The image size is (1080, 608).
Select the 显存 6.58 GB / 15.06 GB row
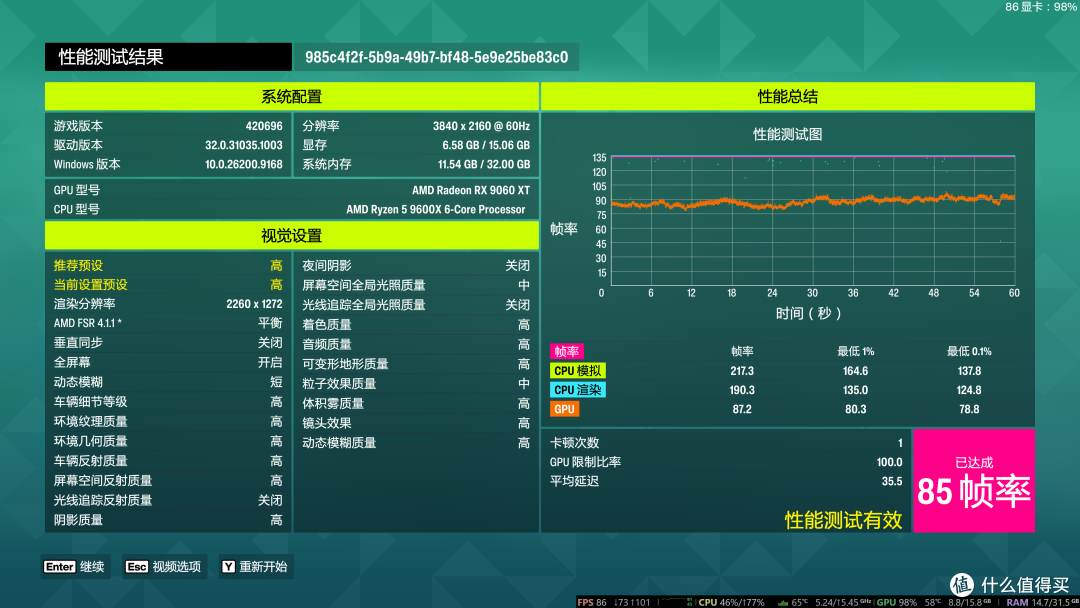click(416, 145)
